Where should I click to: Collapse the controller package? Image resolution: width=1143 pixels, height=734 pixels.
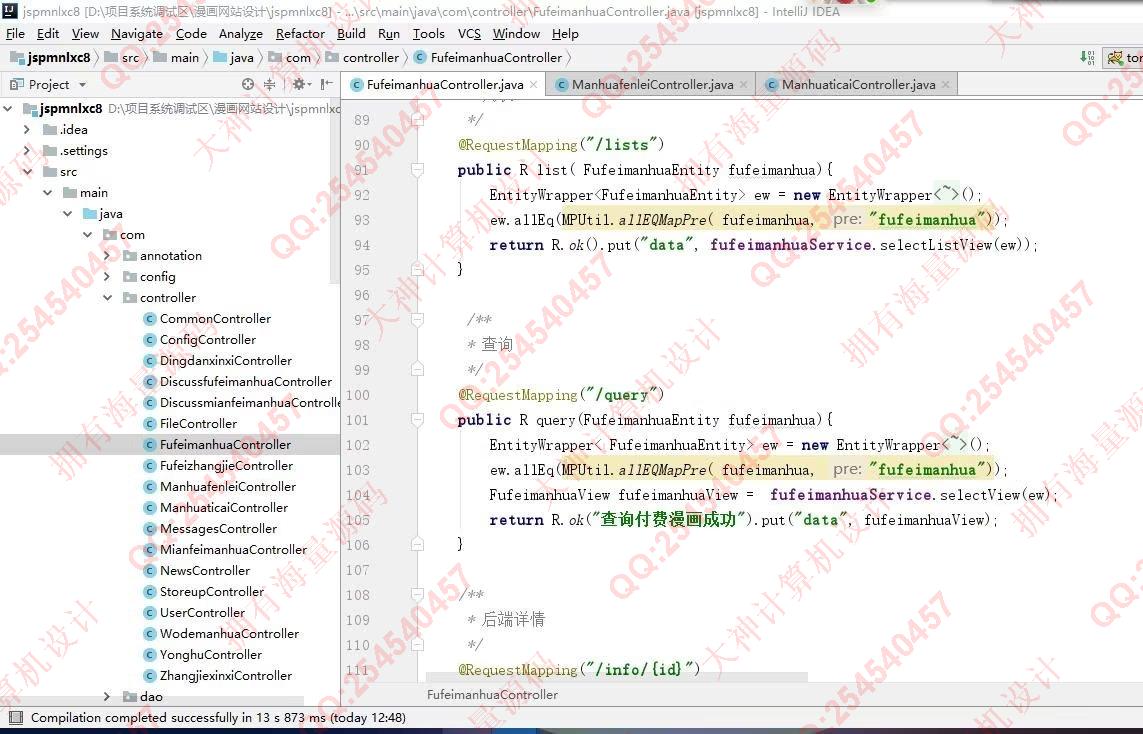point(107,297)
